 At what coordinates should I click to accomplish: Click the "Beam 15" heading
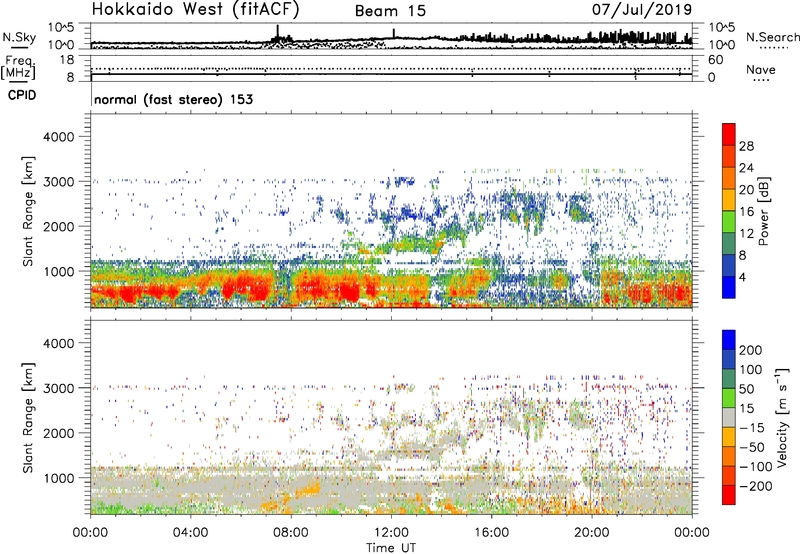coord(390,11)
